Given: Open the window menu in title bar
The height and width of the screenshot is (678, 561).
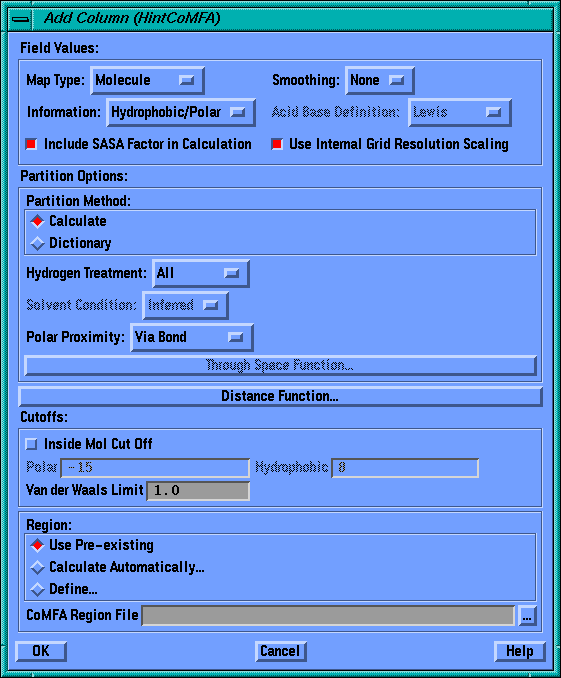Looking at the screenshot, I should point(20,19).
